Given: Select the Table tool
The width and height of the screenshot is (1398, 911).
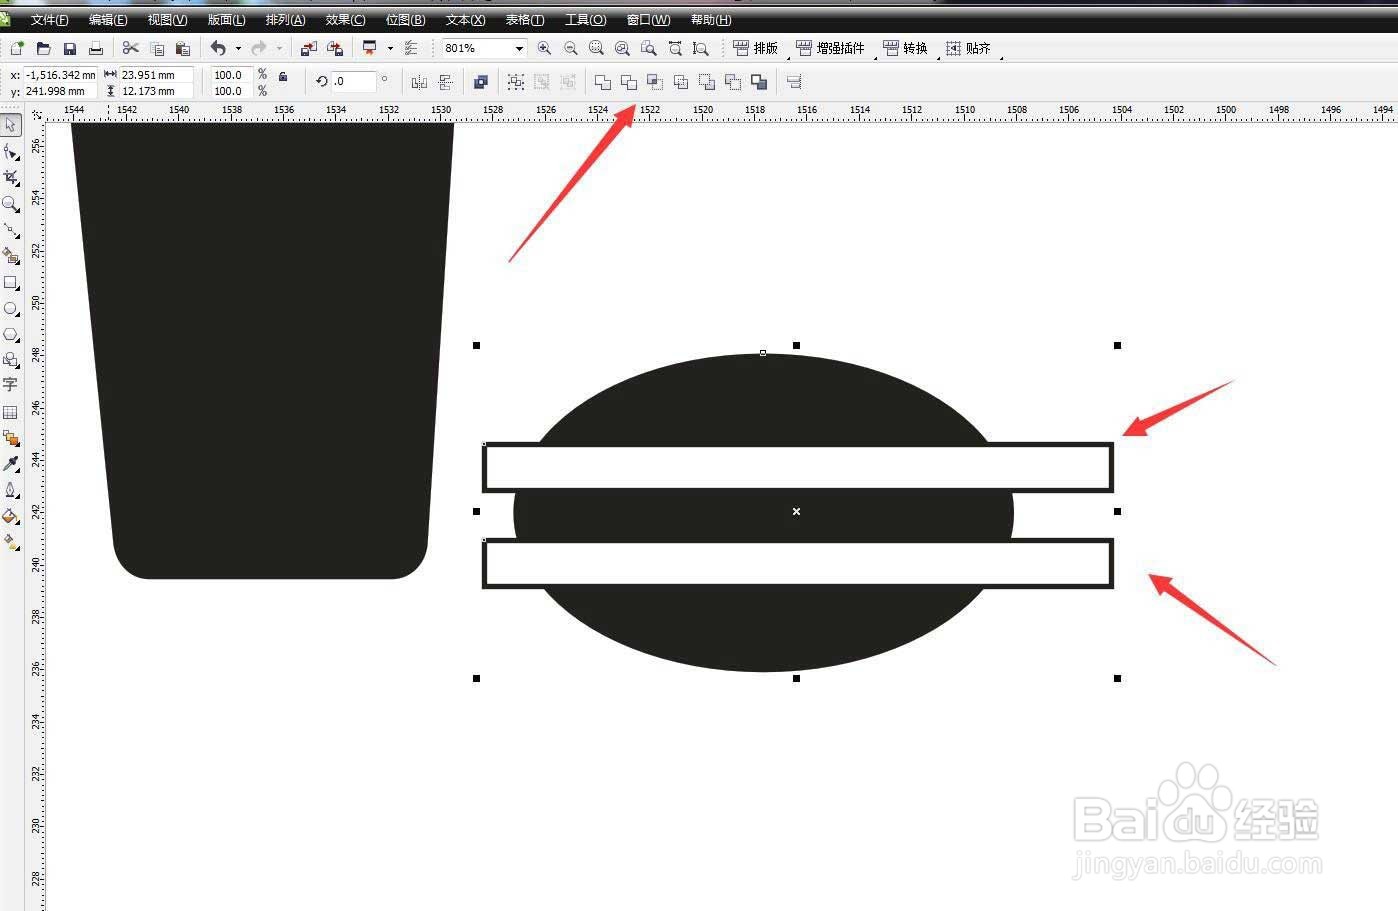Looking at the screenshot, I should (x=10, y=412).
